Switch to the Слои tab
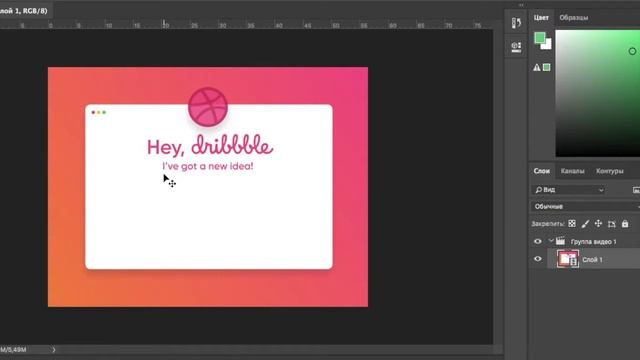This screenshot has width=640, height=360. tap(542, 171)
